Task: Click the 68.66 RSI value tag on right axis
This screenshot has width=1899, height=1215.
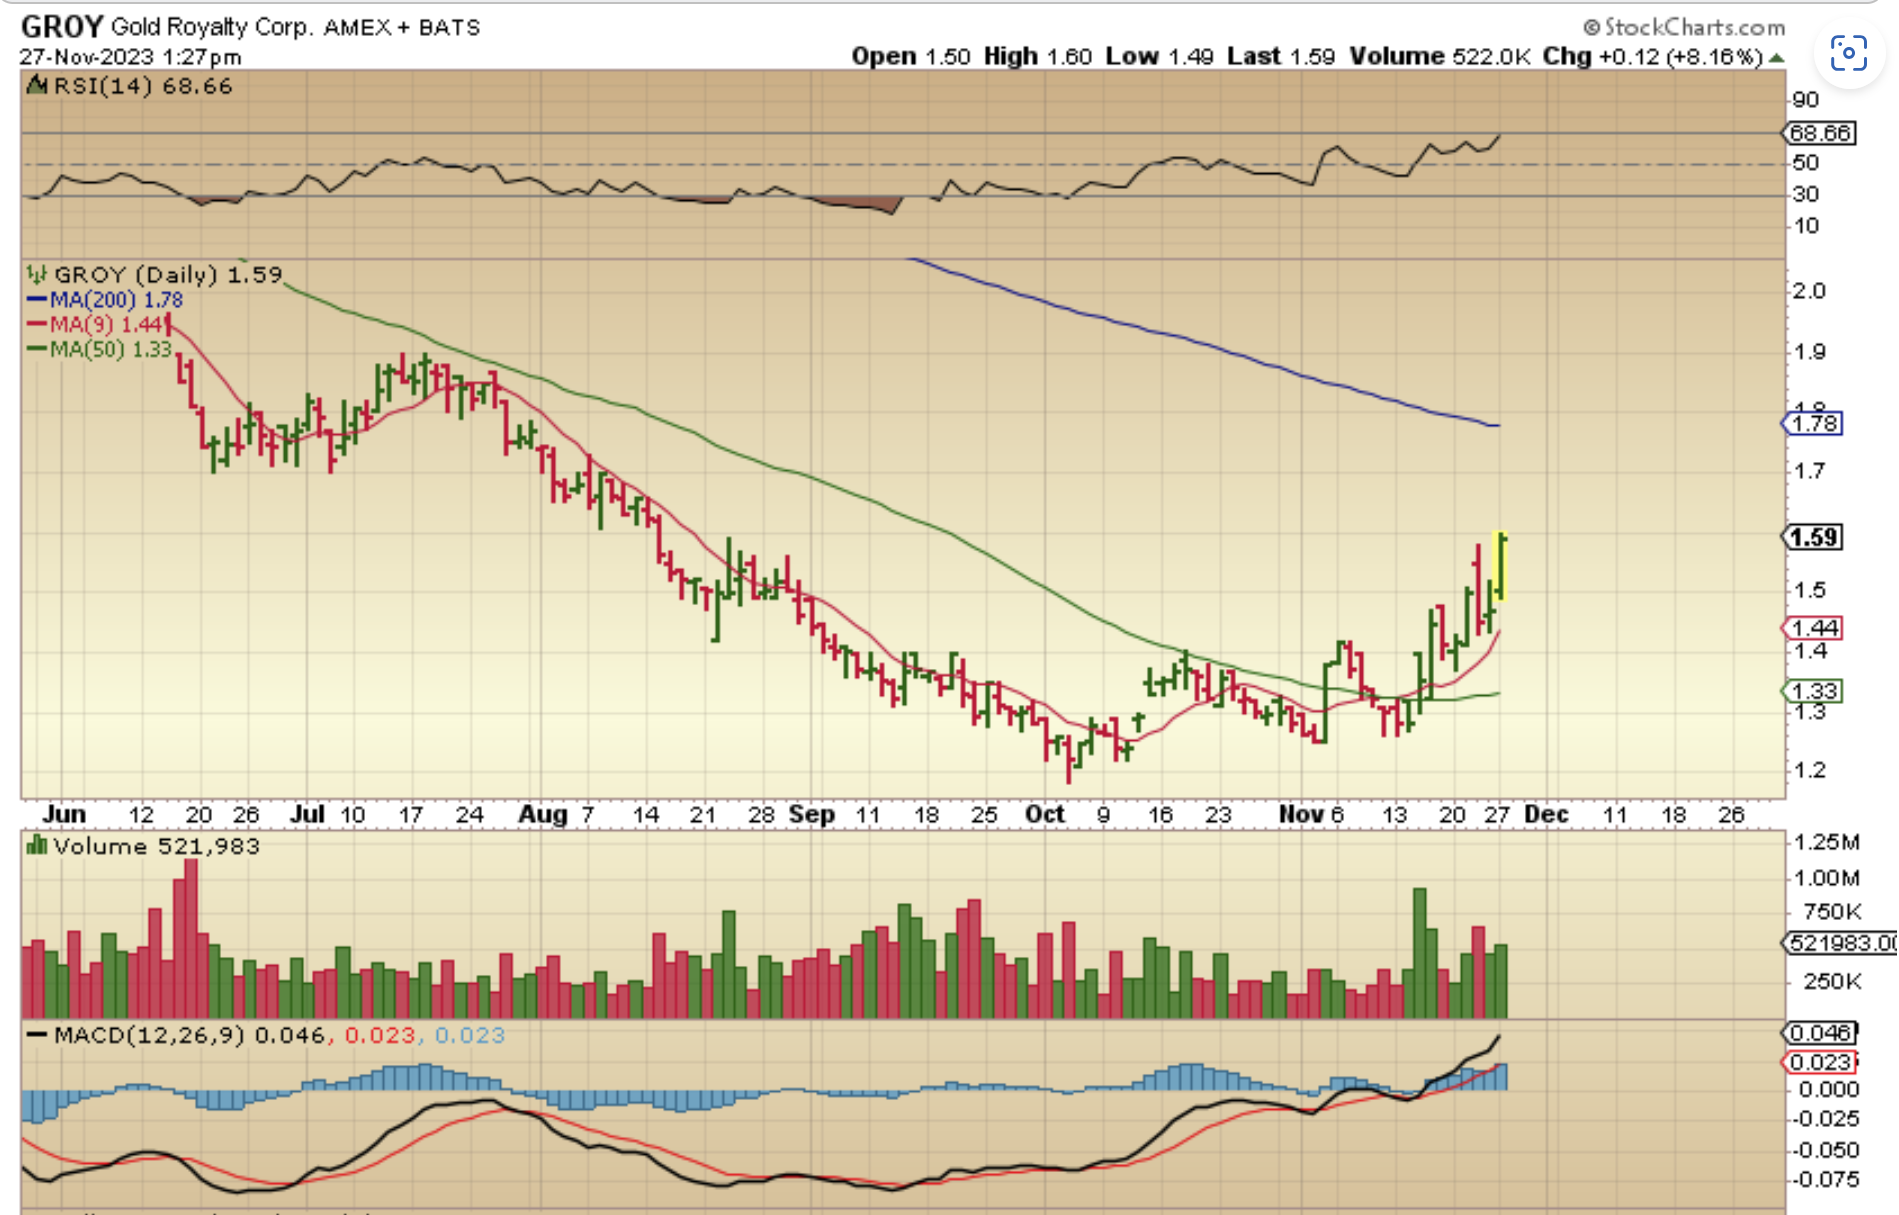Action: coord(1820,133)
